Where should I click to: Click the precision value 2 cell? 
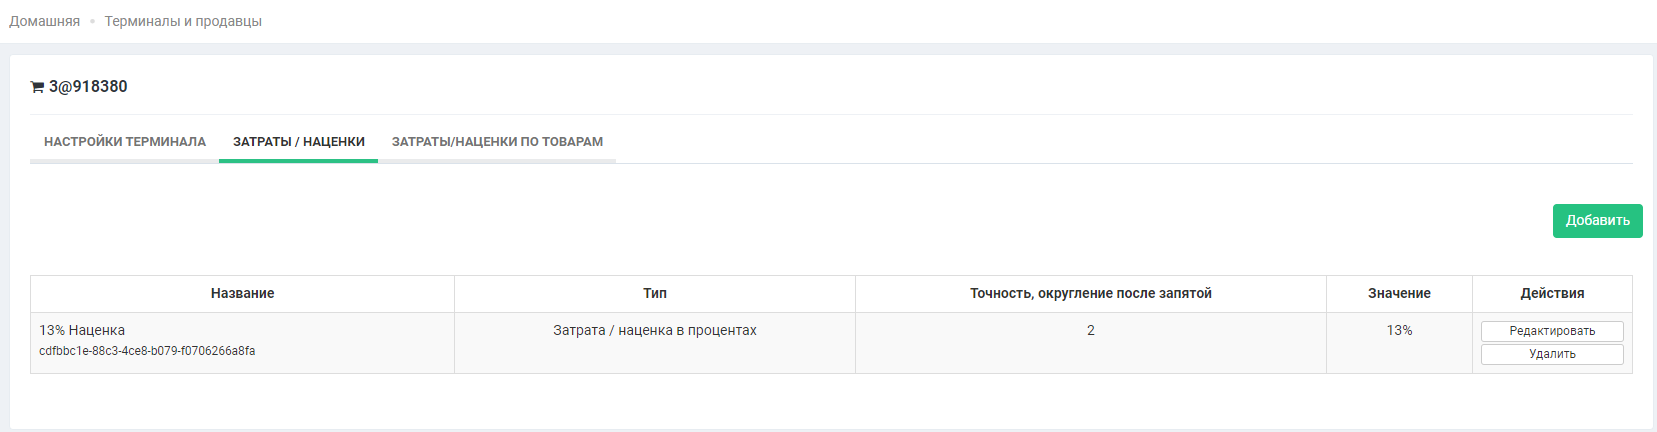pos(1090,330)
